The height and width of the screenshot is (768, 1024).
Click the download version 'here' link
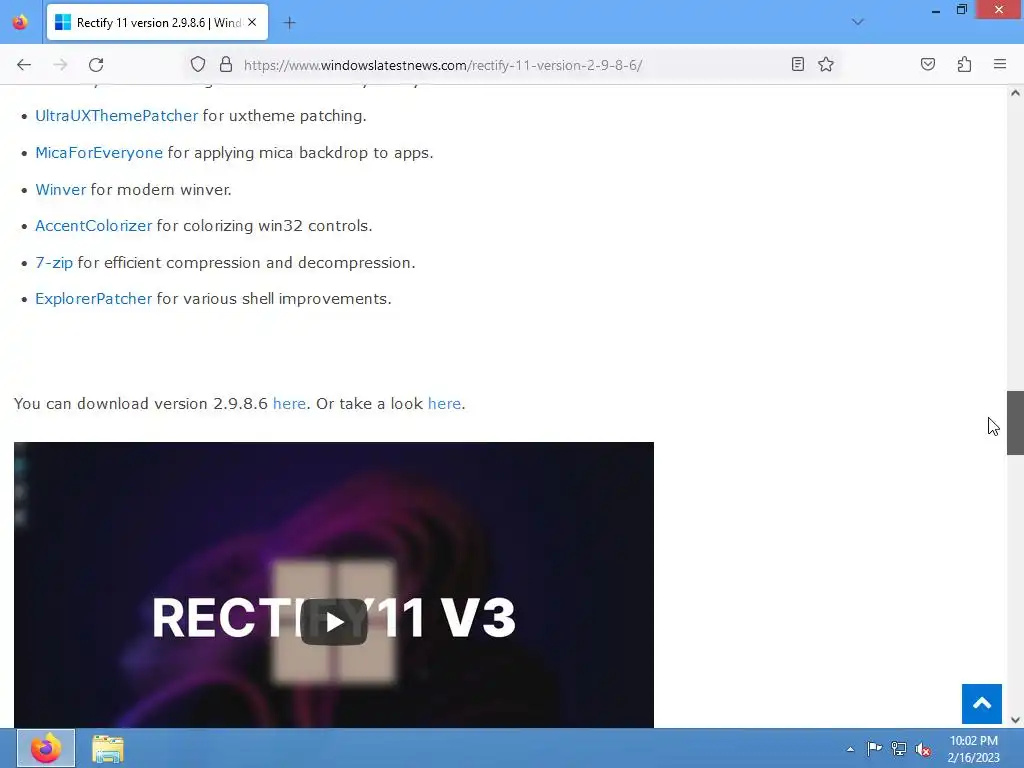(289, 404)
